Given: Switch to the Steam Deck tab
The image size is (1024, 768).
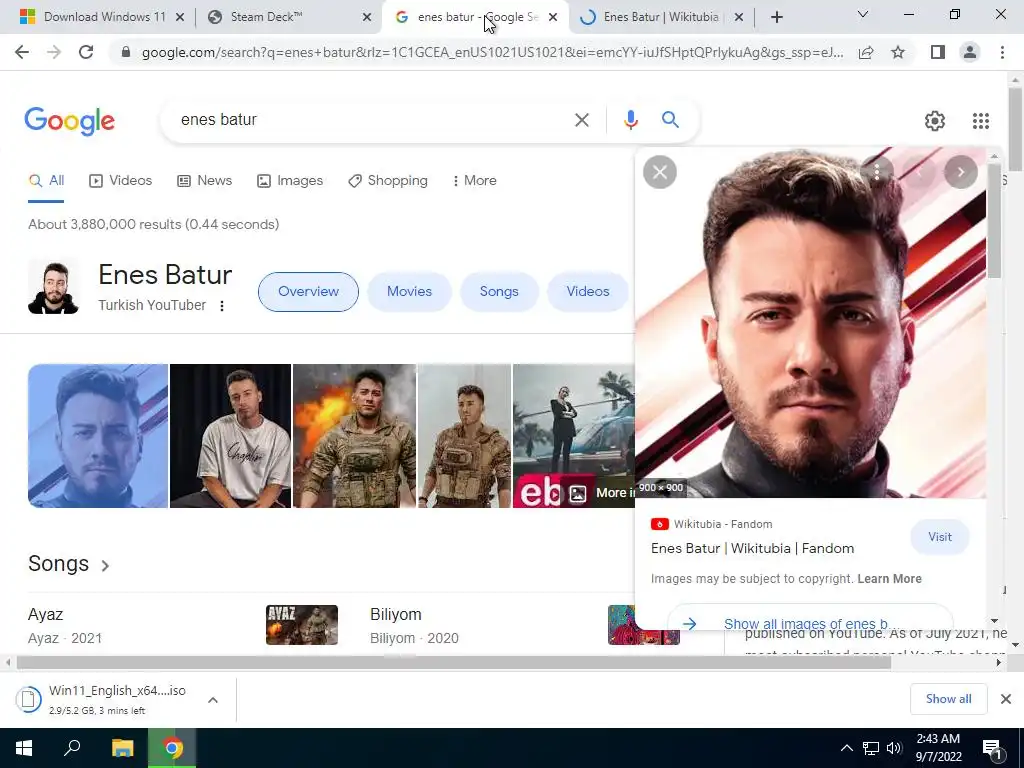Looking at the screenshot, I should point(287,17).
